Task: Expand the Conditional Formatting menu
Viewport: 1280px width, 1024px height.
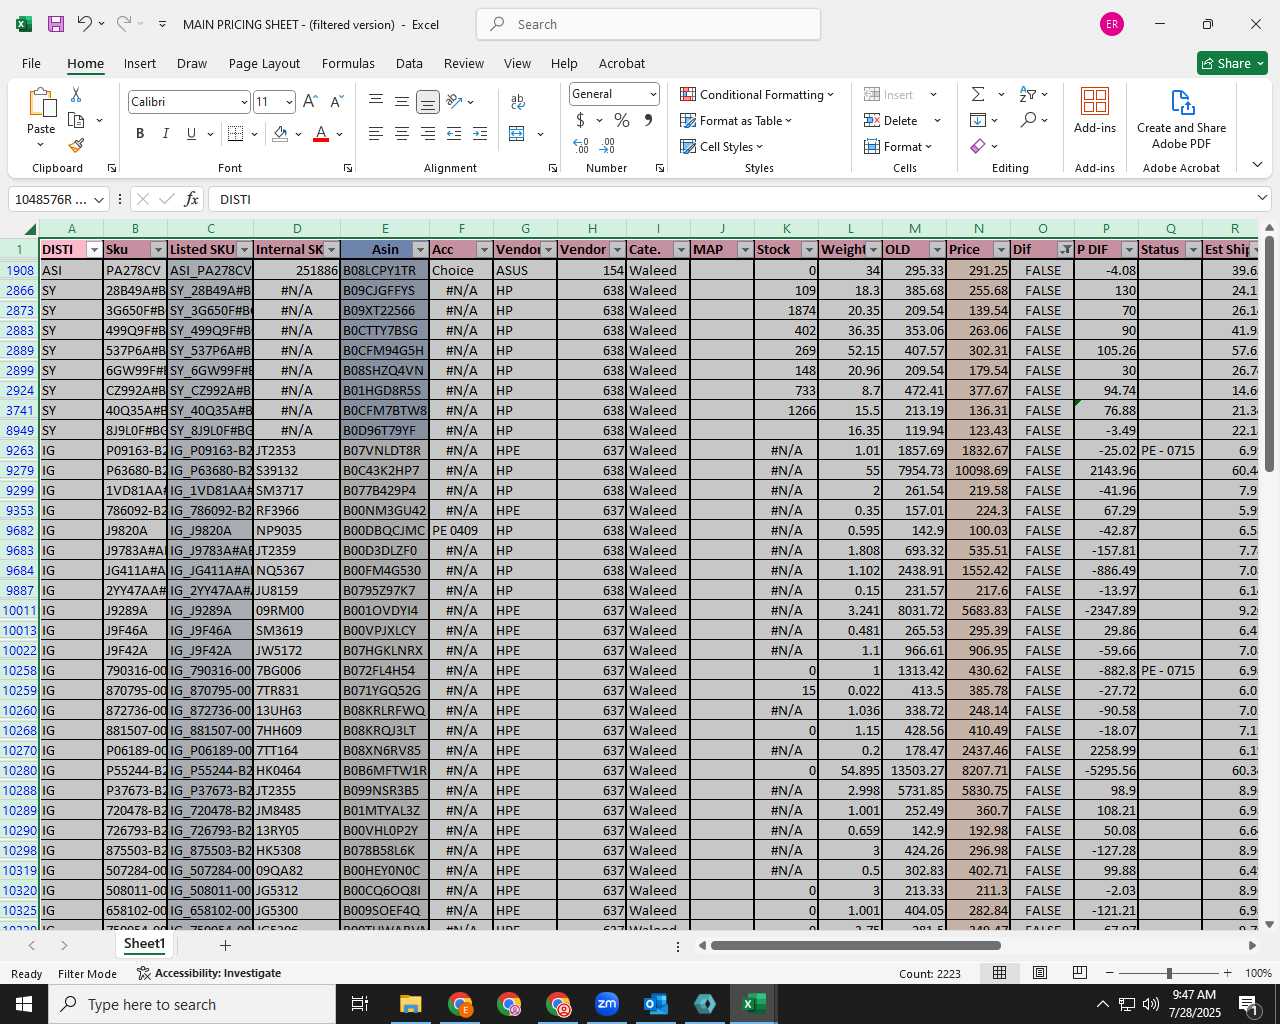Action: [x=757, y=94]
